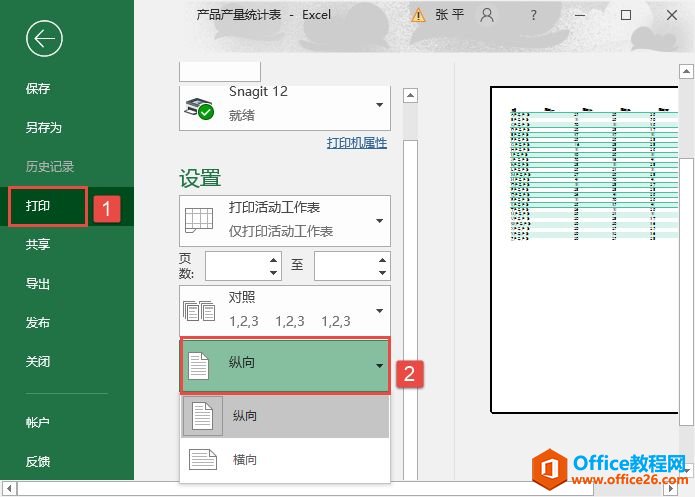Select 纵向 in the orientation list

pyautogui.click(x=285, y=416)
